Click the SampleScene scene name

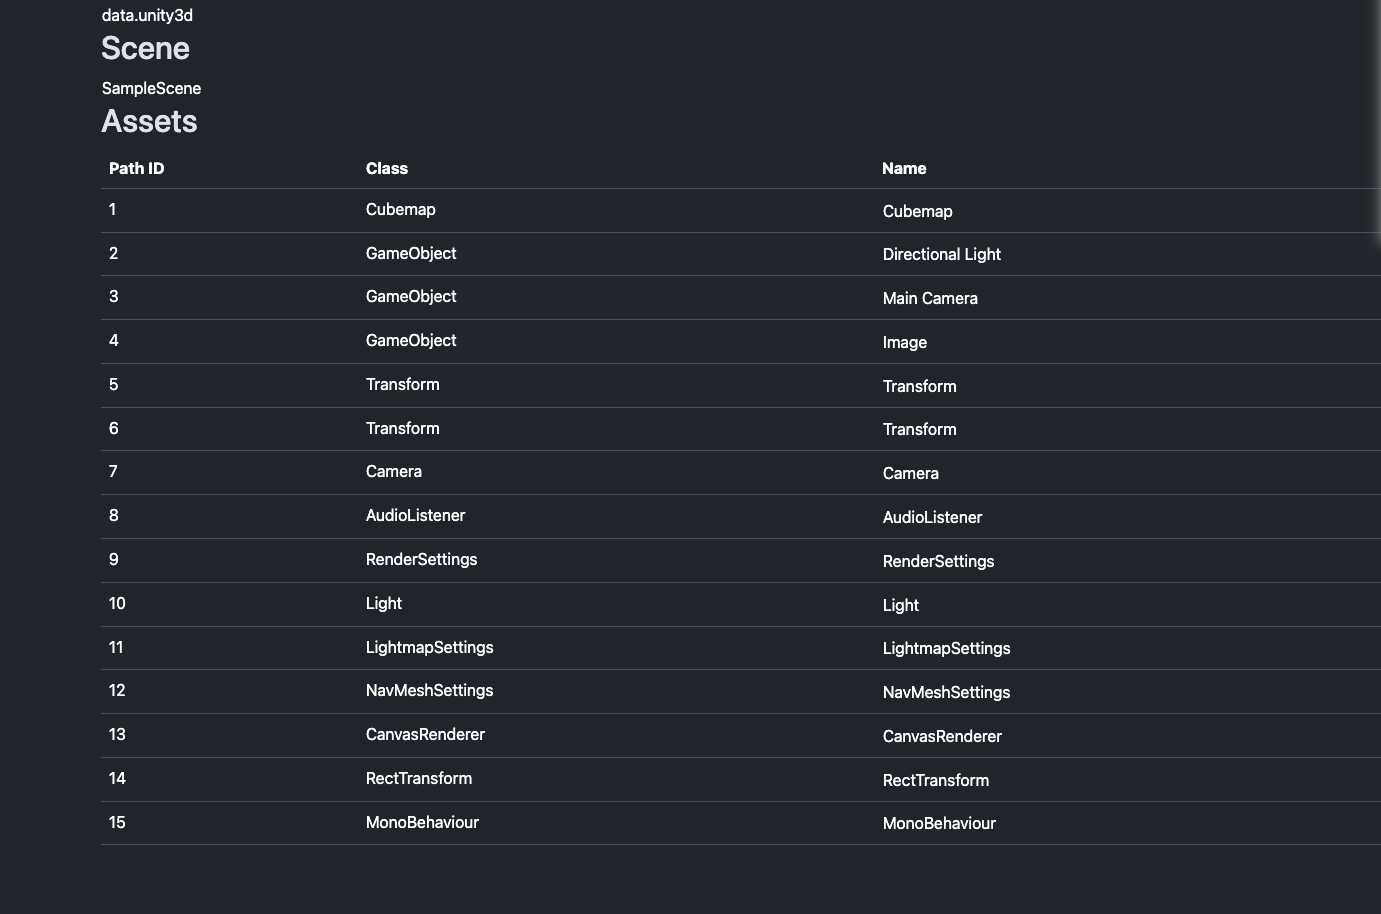point(151,88)
